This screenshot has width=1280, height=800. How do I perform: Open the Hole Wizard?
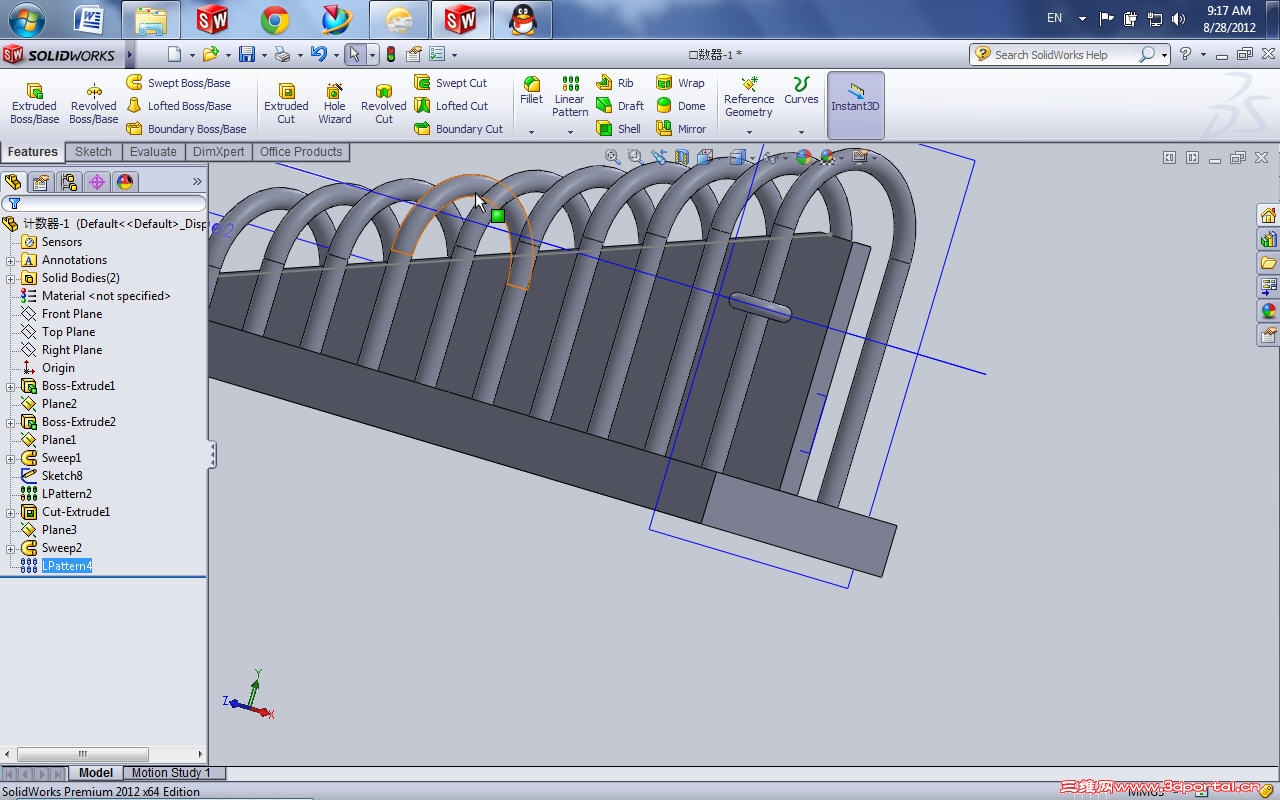(334, 104)
